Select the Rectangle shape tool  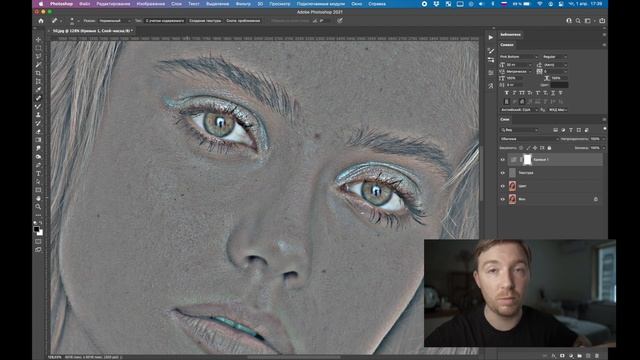pyautogui.click(x=38, y=190)
